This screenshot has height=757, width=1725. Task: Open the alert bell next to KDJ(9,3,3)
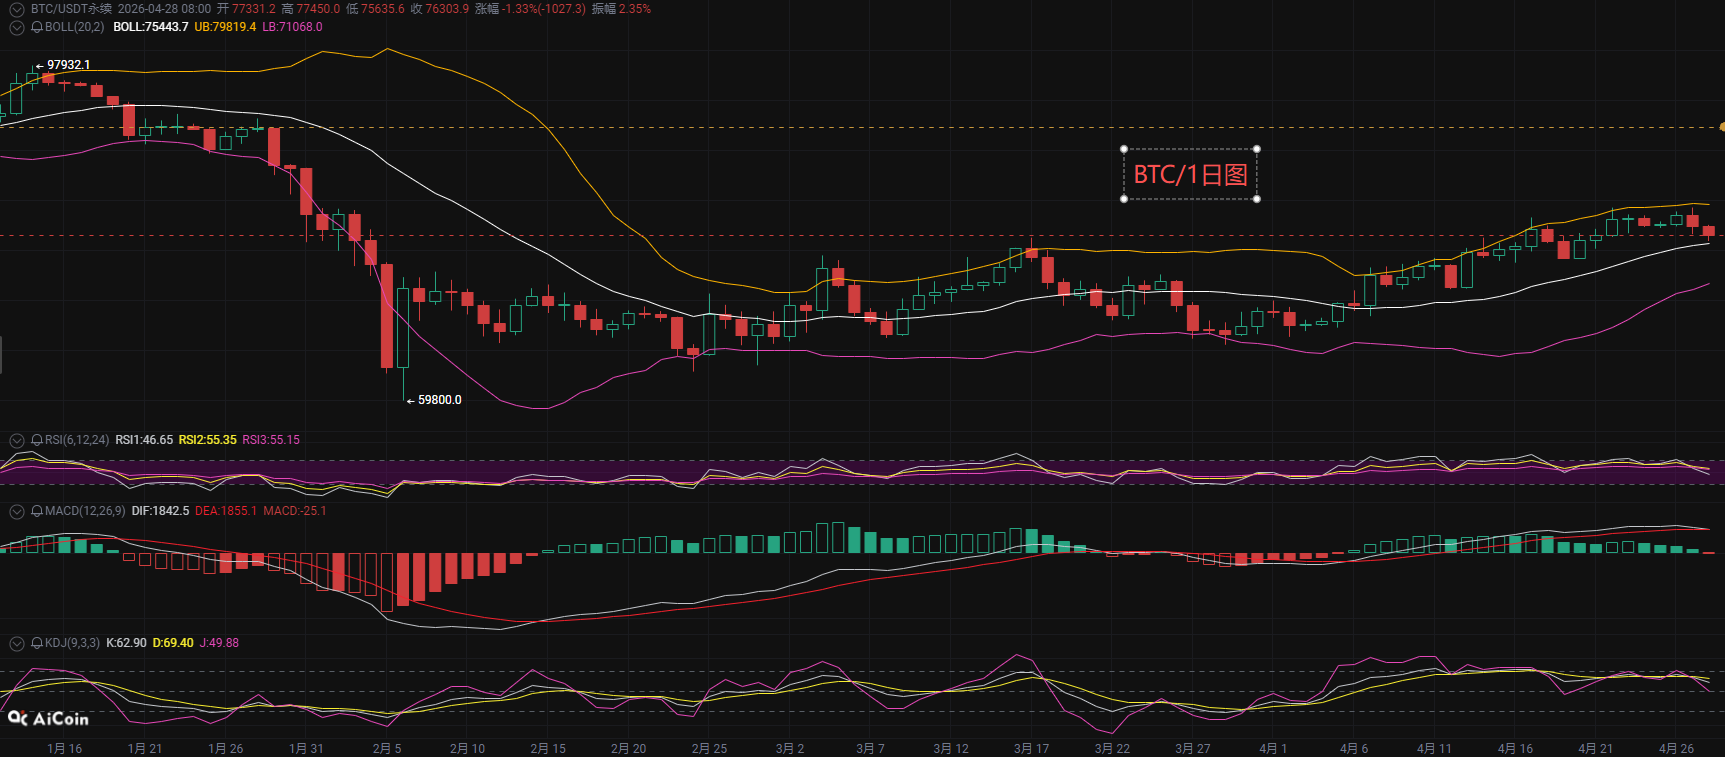[37, 643]
